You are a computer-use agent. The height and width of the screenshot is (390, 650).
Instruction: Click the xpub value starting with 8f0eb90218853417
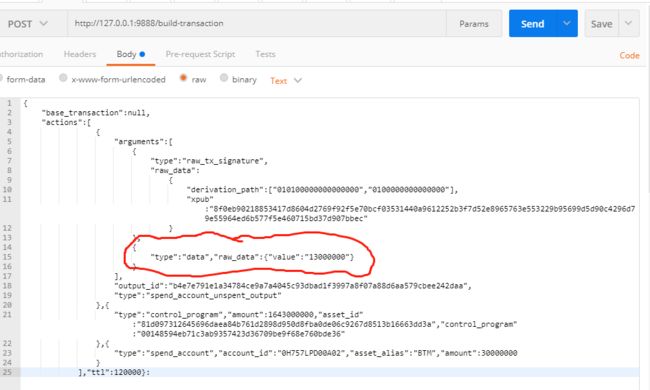(x=420, y=213)
